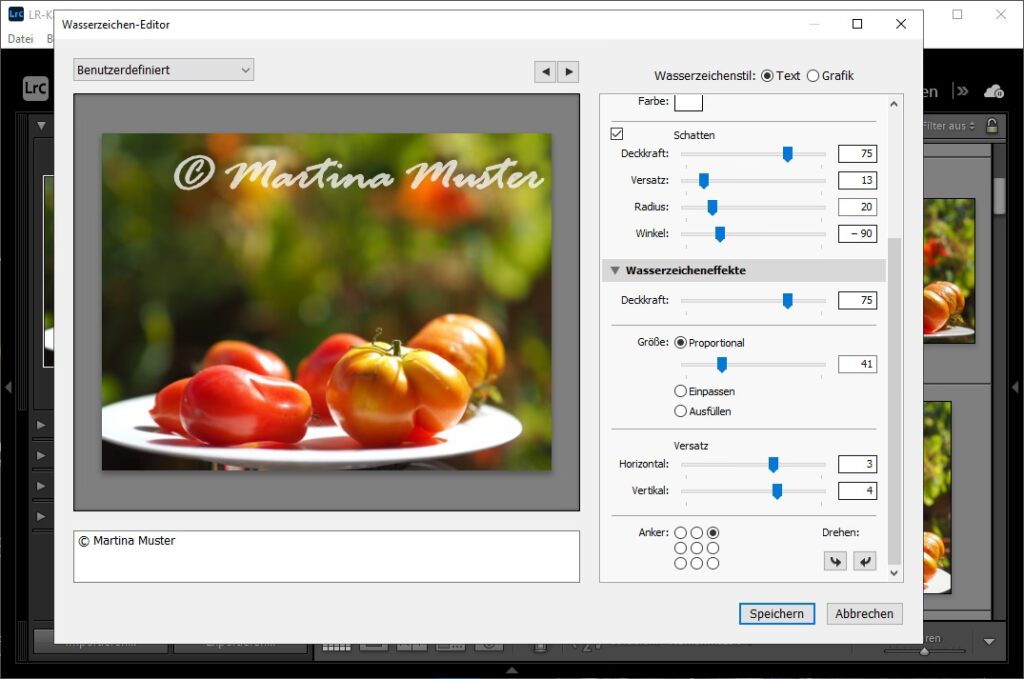This screenshot has height=679, width=1024.
Task: Click the filter lock icon
Action: pyautogui.click(x=991, y=126)
